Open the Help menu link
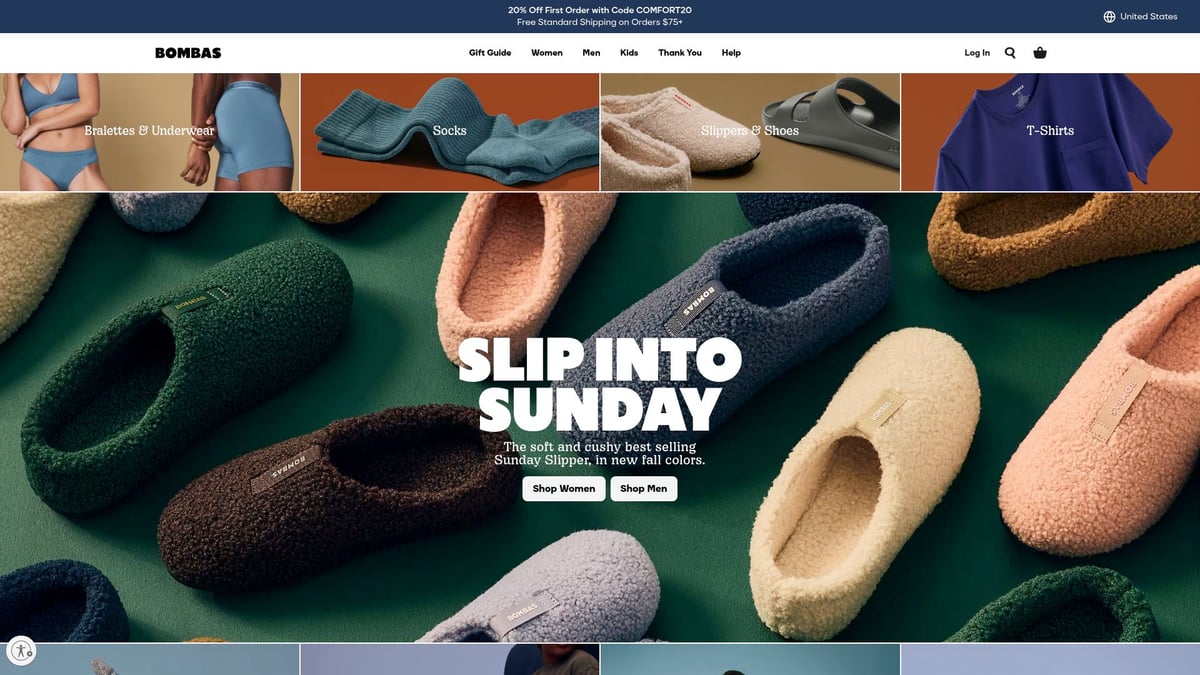The height and width of the screenshot is (675, 1200). coord(731,53)
